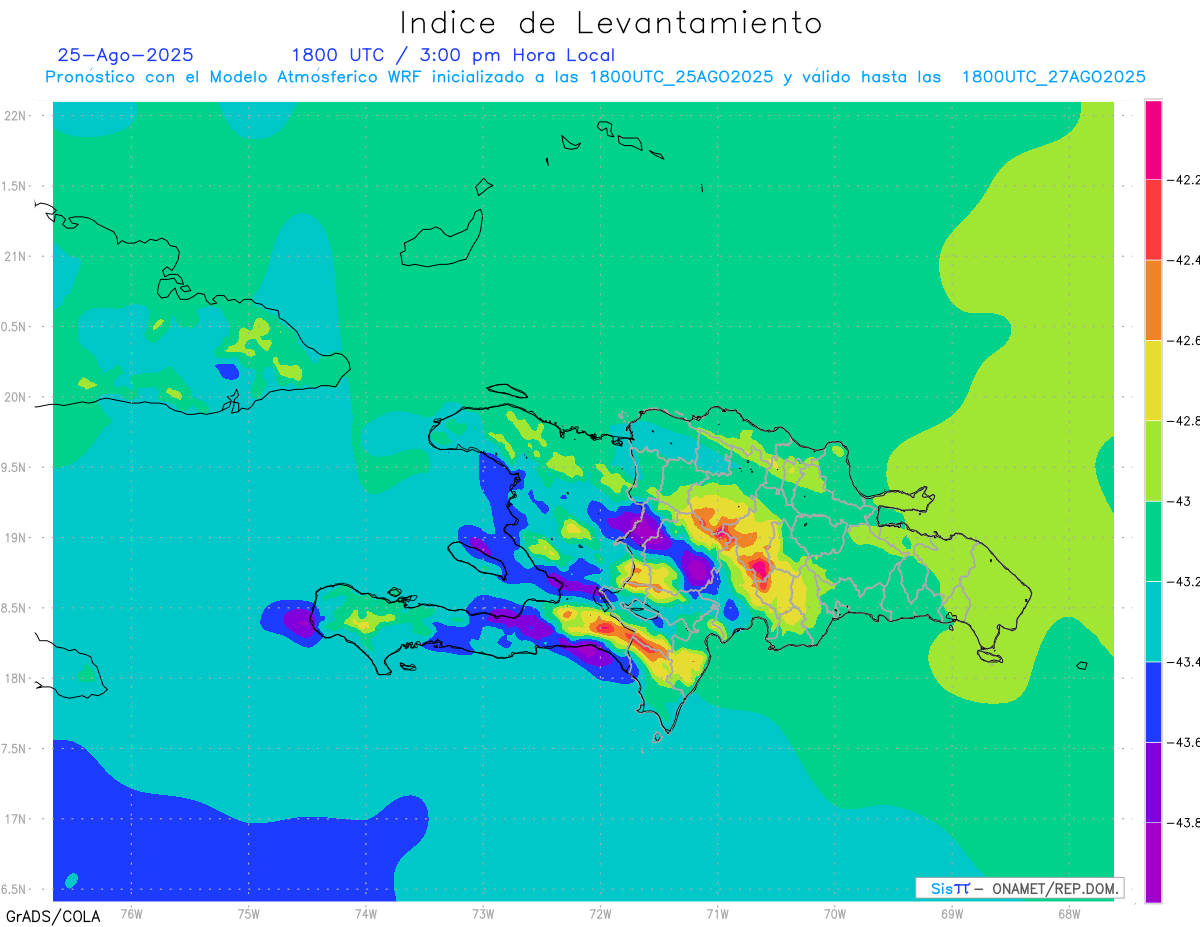Image resolution: width=1200 pixels, height=927 pixels.
Task: Click latitude label "17N"
Action: coord(14,819)
